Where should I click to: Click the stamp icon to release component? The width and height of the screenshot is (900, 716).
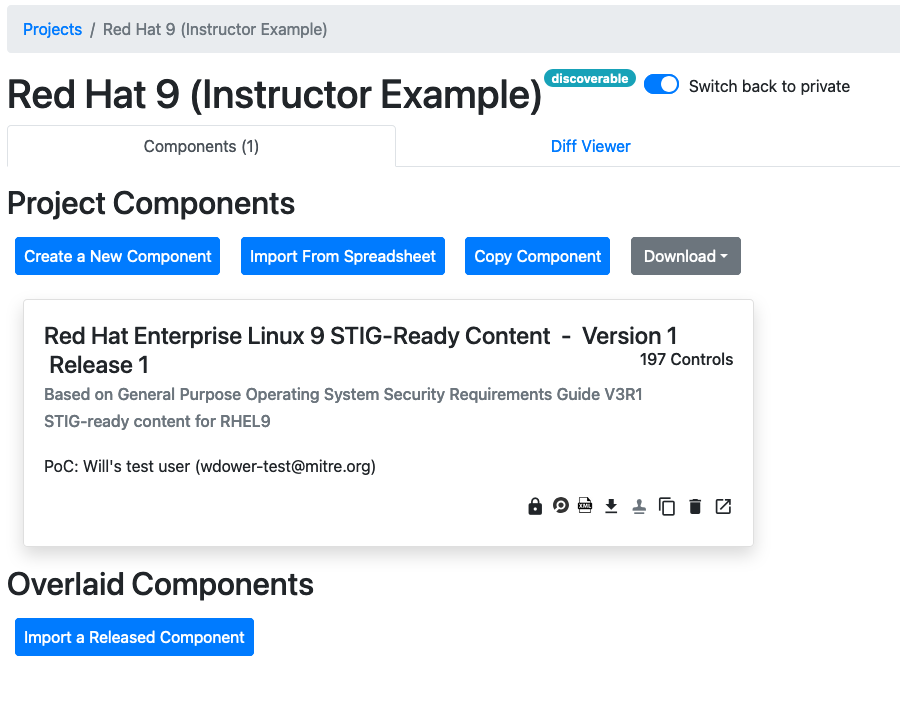click(x=640, y=507)
